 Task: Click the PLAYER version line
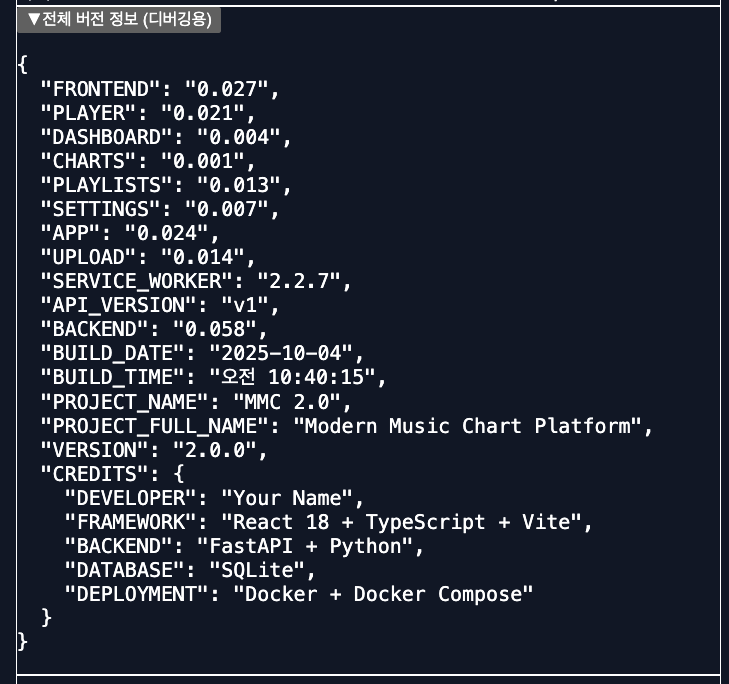click(x=141, y=113)
